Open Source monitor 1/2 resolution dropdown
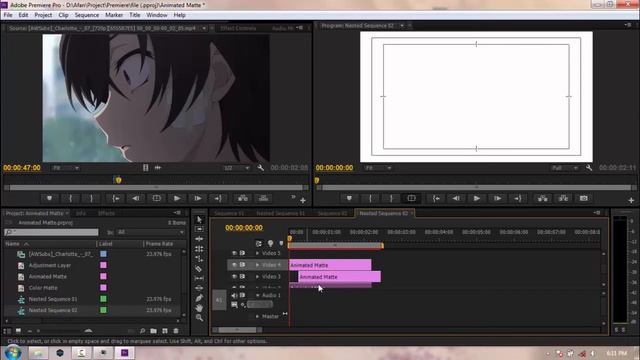Viewport: 640px width, 360px height. pyautogui.click(x=236, y=168)
